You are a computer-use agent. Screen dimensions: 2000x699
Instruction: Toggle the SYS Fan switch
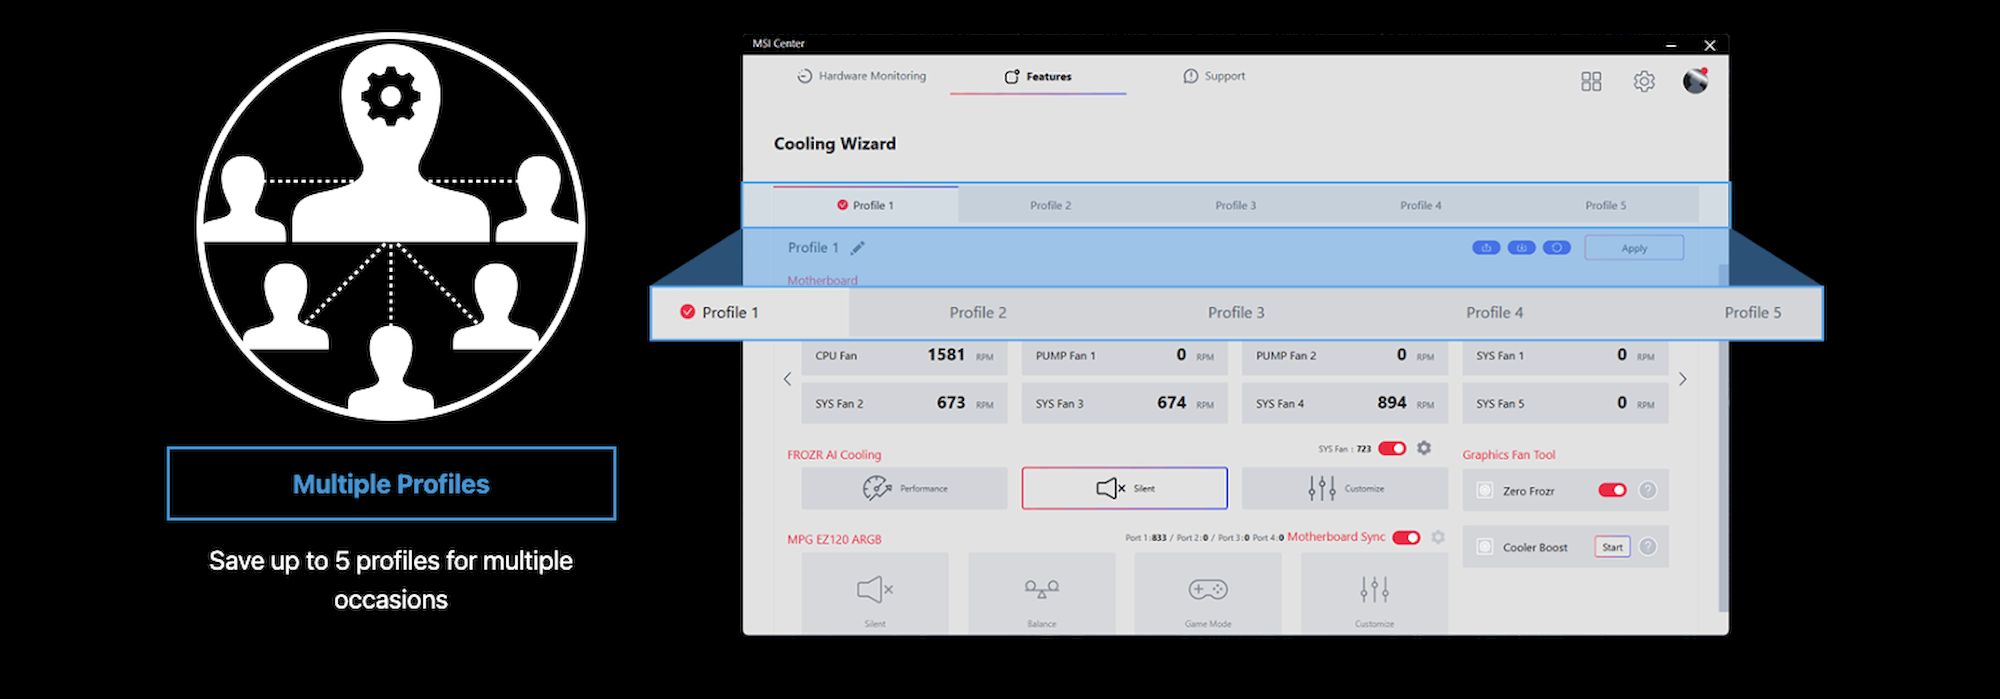(1392, 448)
